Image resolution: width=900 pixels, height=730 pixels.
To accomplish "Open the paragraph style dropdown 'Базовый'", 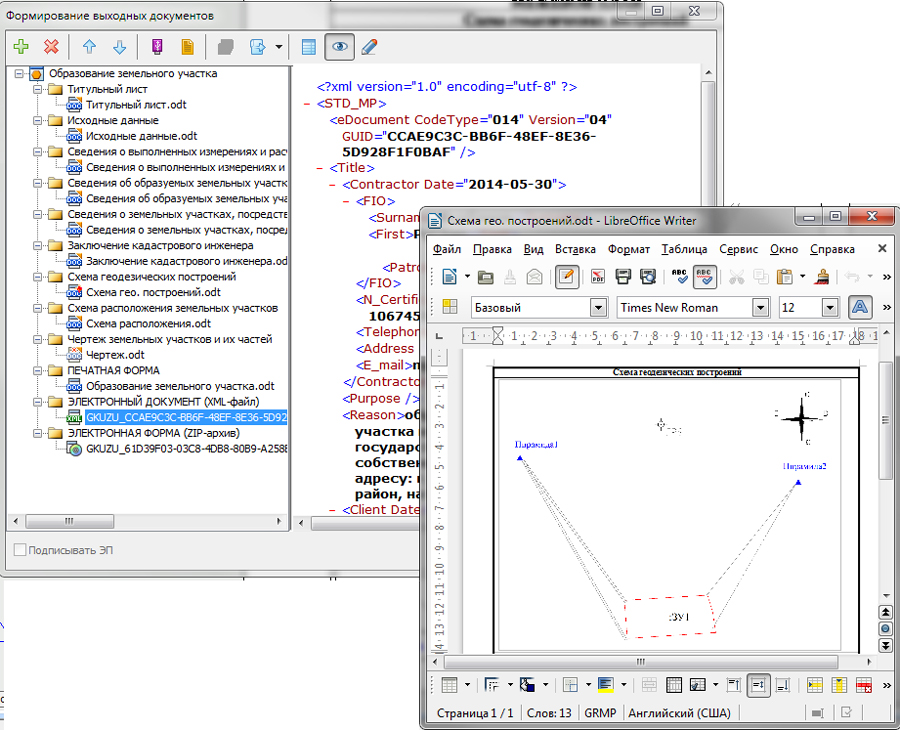I will click(x=598, y=308).
